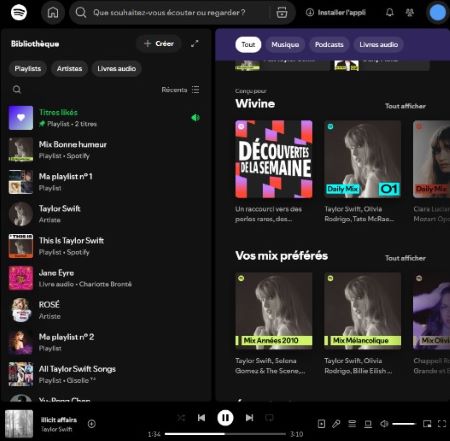Open Ma playlist n°2
The width and height of the screenshot is (450, 441).
105,342
